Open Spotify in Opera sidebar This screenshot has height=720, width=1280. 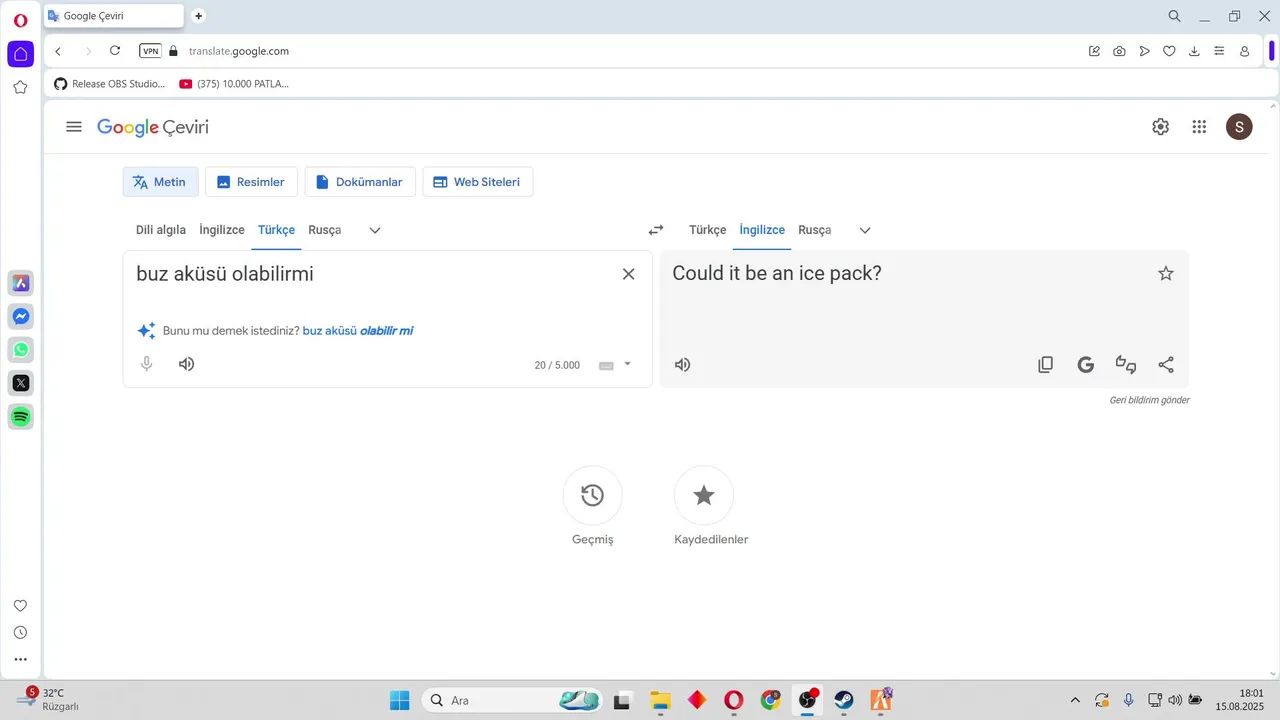20,416
